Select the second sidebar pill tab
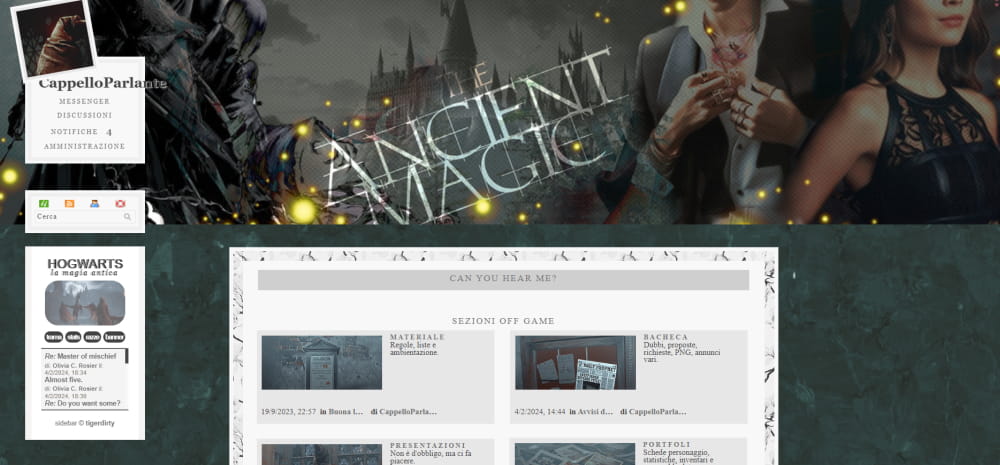This screenshot has height=465, width=1000. click(x=73, y=337)
